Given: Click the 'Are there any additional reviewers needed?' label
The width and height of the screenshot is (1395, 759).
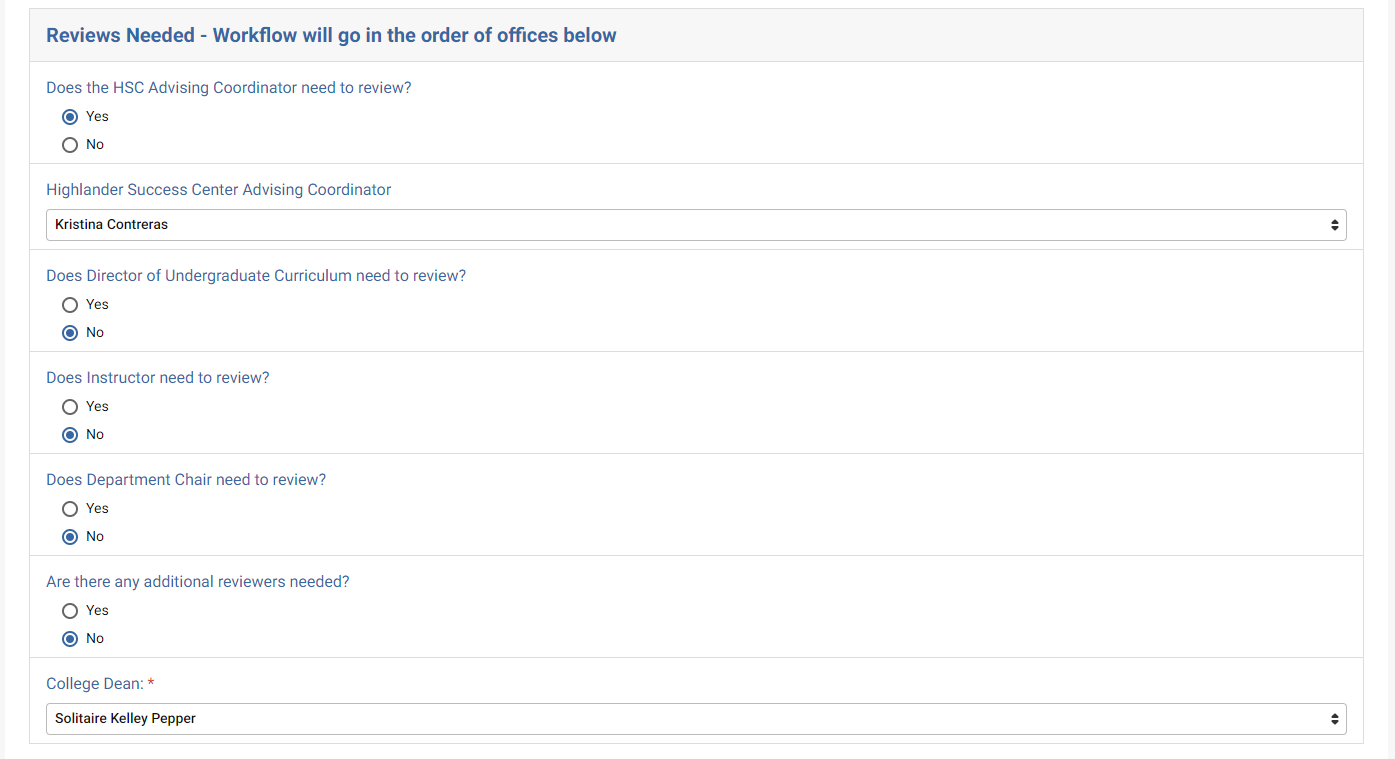Looking at the screenshot, I should 198,582.
